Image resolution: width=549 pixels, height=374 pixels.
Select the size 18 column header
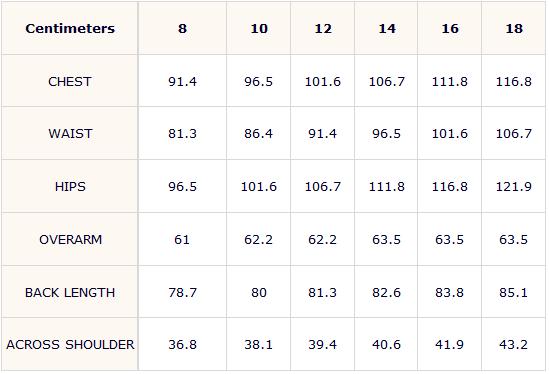click(514, 28)
